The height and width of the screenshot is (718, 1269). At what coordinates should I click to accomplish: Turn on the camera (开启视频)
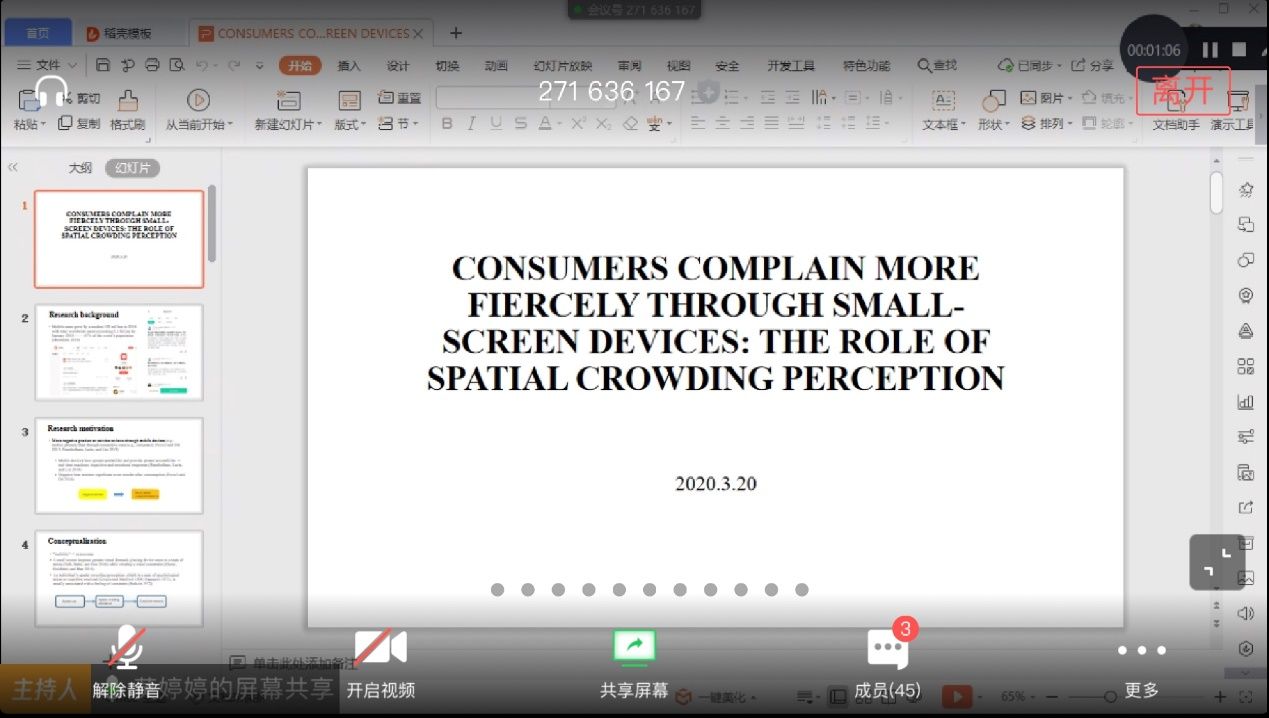click(x=381, y=650)
